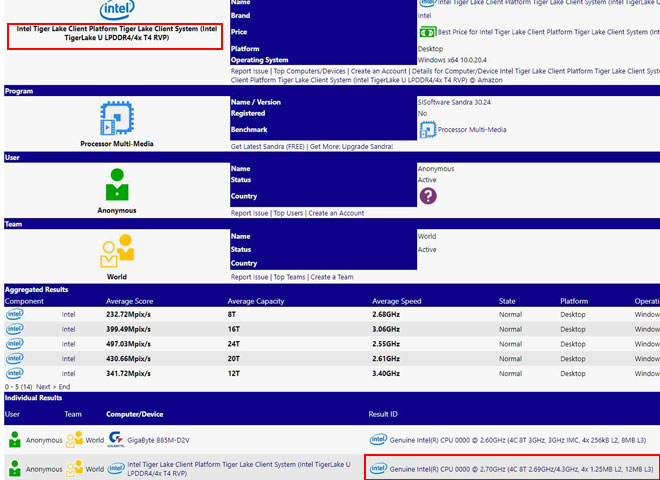The image size is (660, 480).
Task: Click Intel icon beside the 2.60GHz CPU result
Action: [x=378, y=440]
